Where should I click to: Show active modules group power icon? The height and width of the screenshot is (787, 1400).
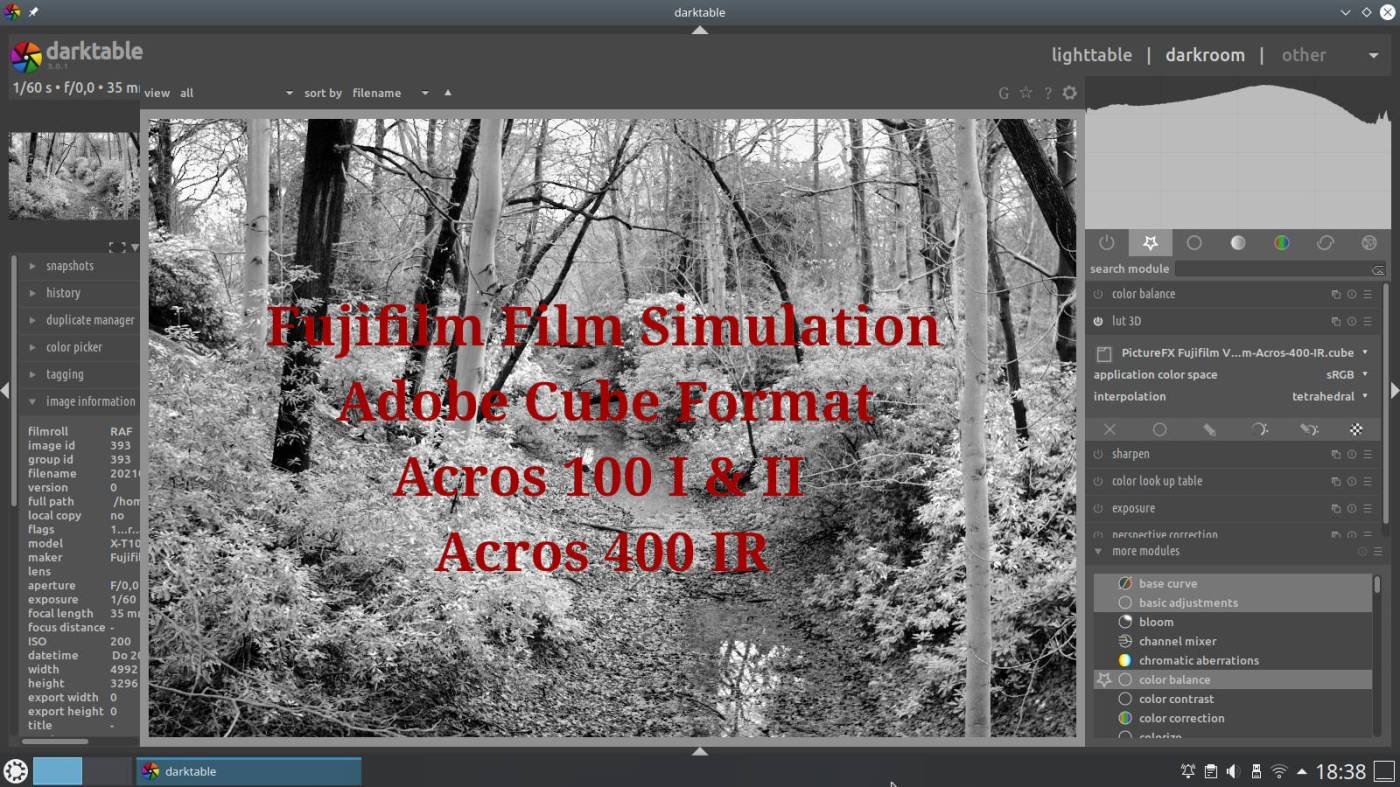(x=1106, y=243)
